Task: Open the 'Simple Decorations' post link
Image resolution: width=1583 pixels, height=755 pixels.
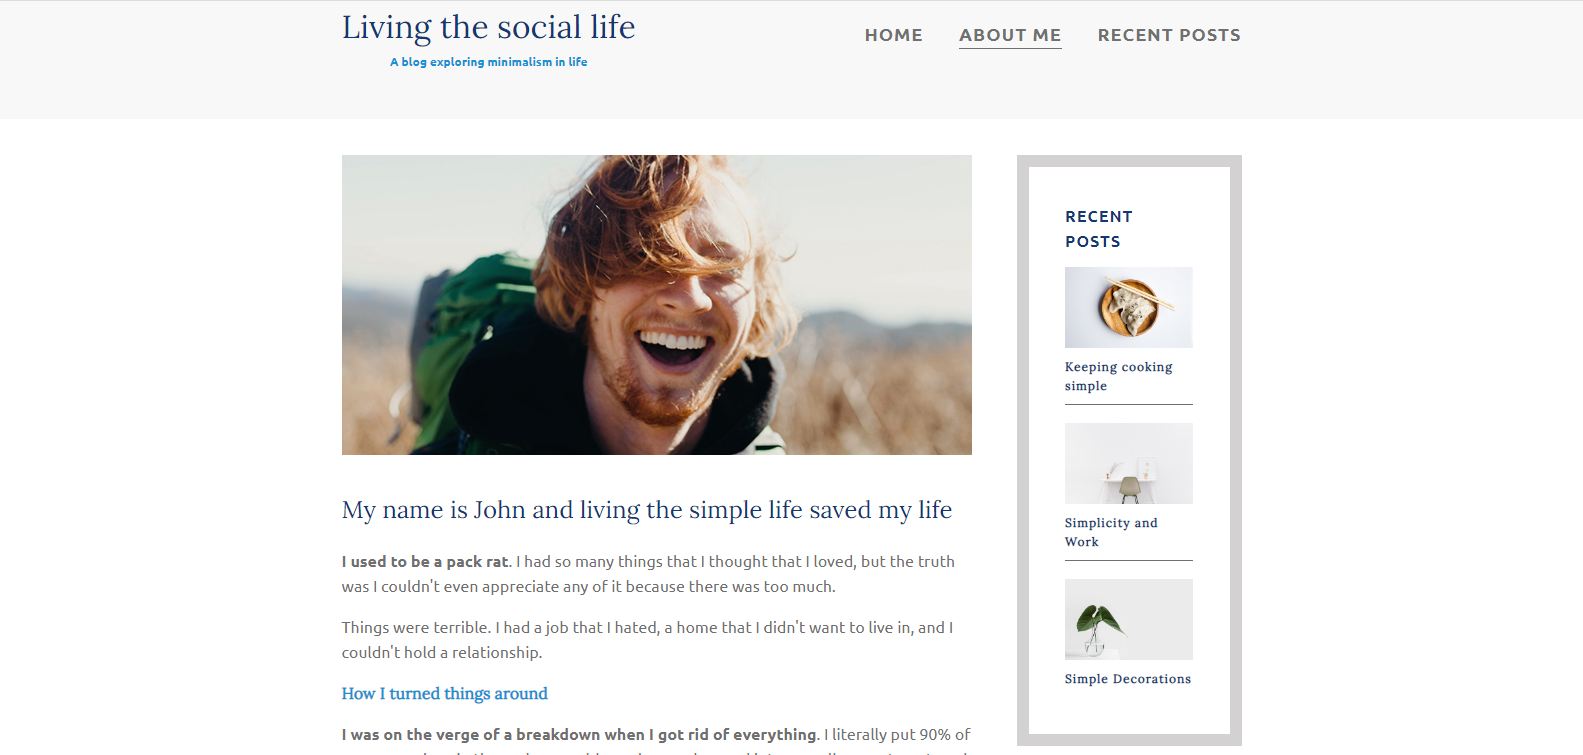Action: tap(1128, 679)
